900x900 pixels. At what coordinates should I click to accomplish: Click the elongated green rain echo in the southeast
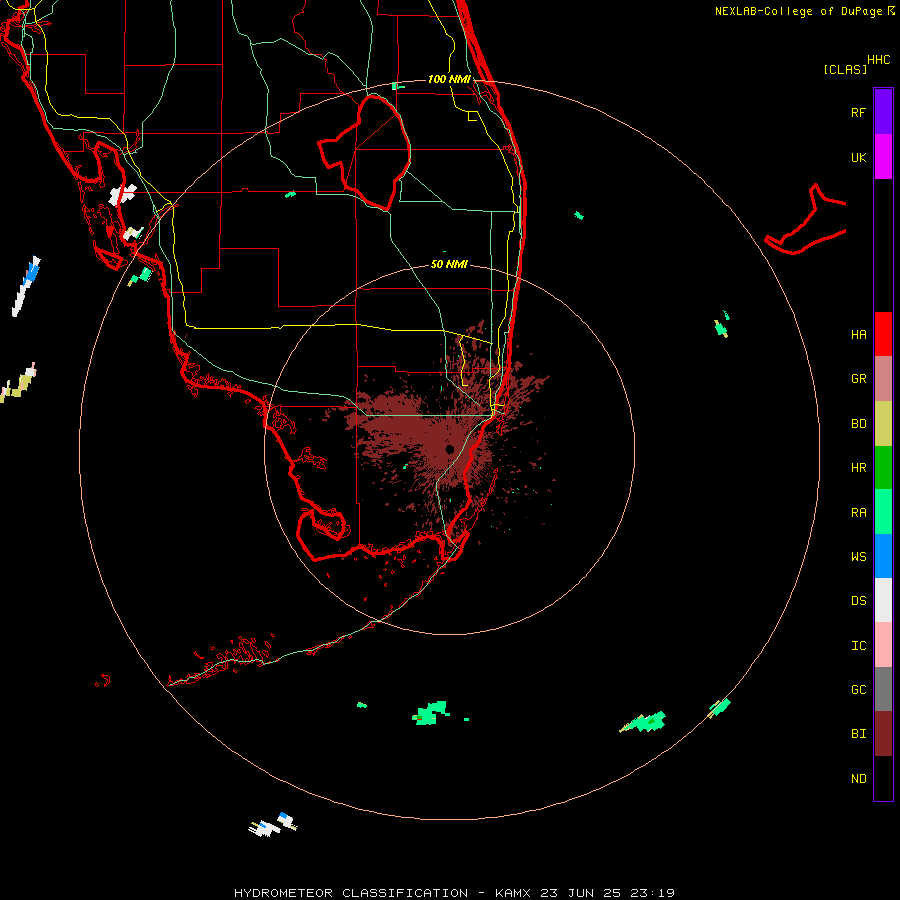644,722
